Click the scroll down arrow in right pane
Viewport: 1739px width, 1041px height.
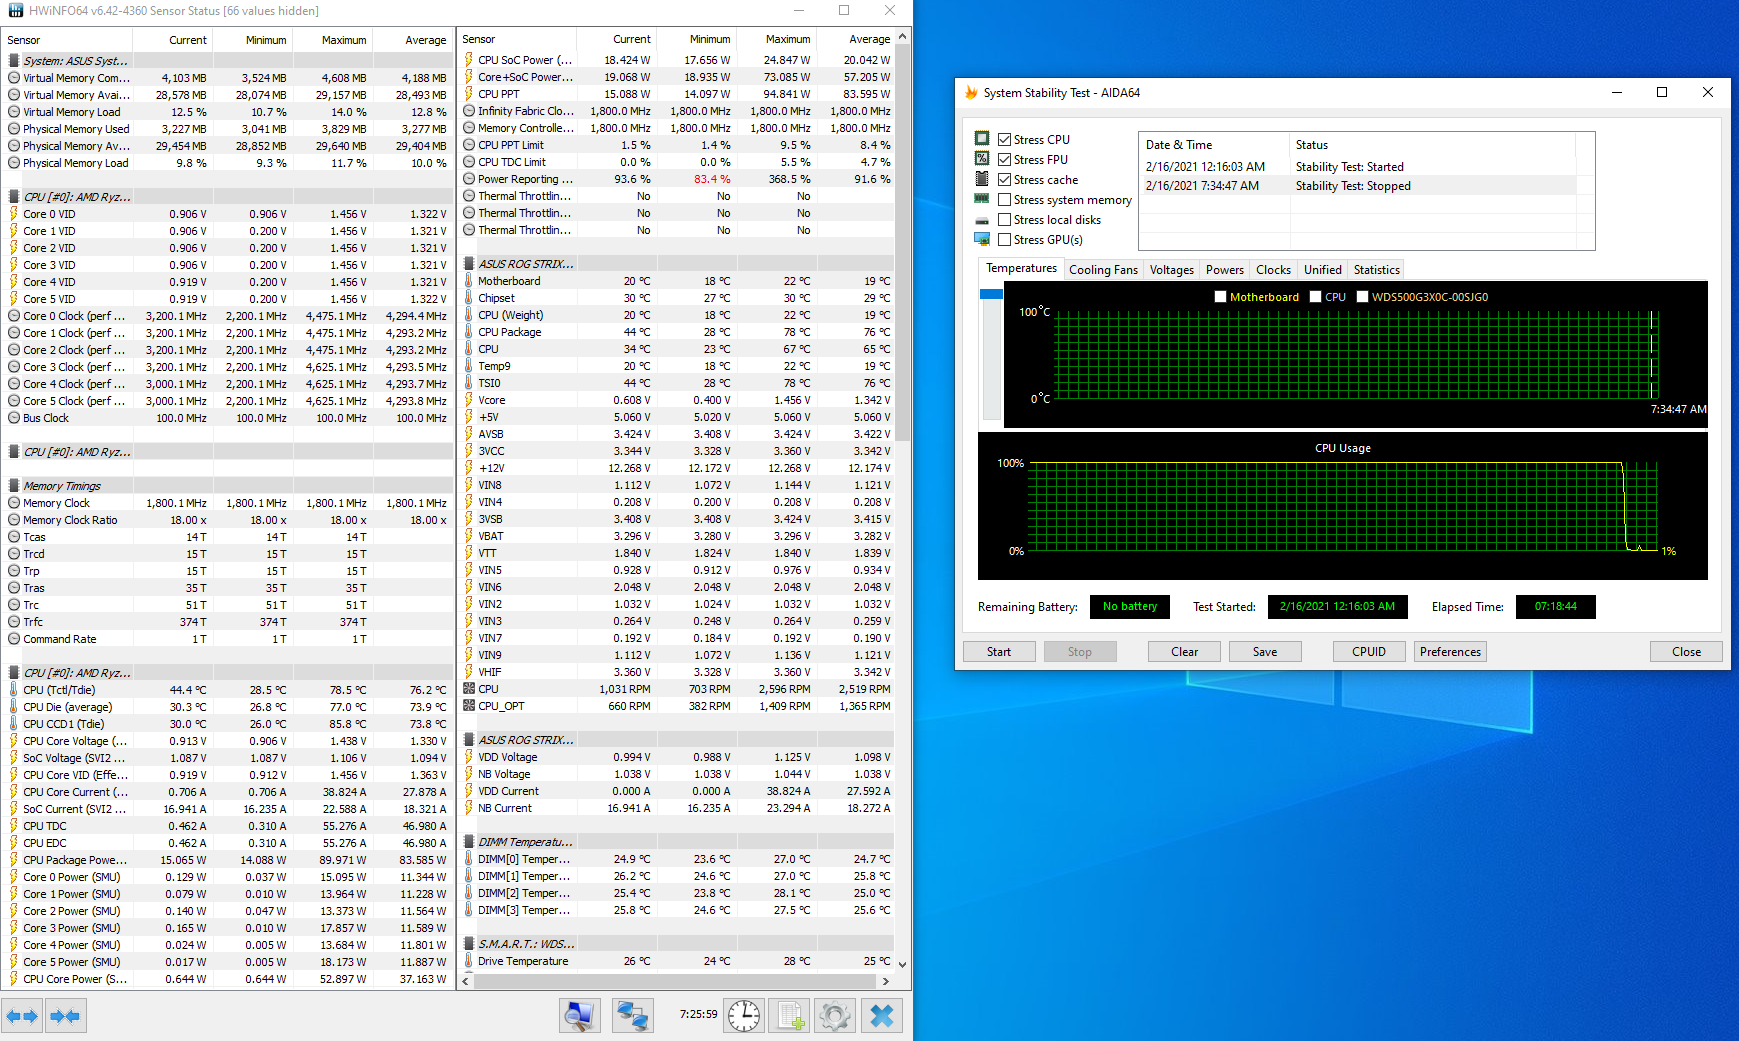[x=903, y=964]
